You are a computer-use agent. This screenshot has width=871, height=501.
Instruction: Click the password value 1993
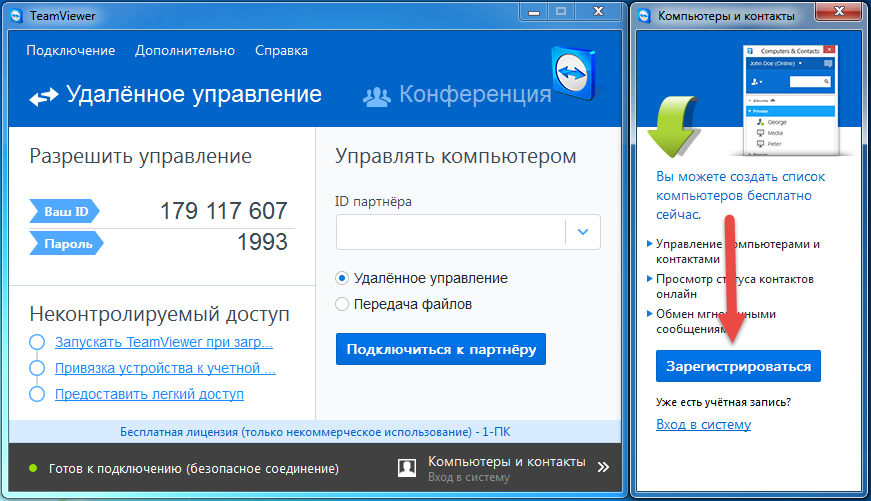(262, 242)
